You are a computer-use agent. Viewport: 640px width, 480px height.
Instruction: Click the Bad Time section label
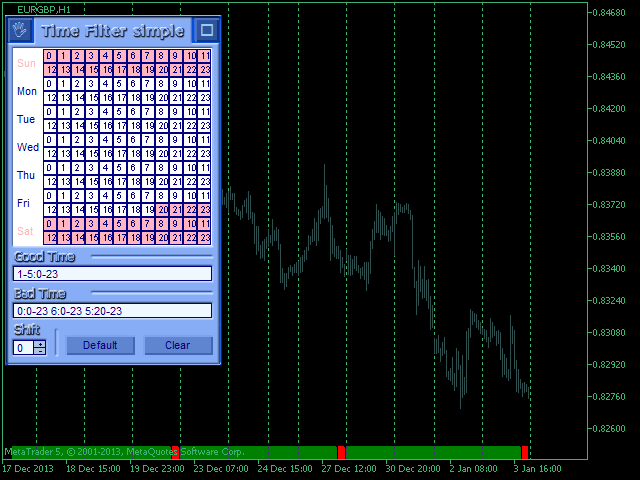pos(40,293)
